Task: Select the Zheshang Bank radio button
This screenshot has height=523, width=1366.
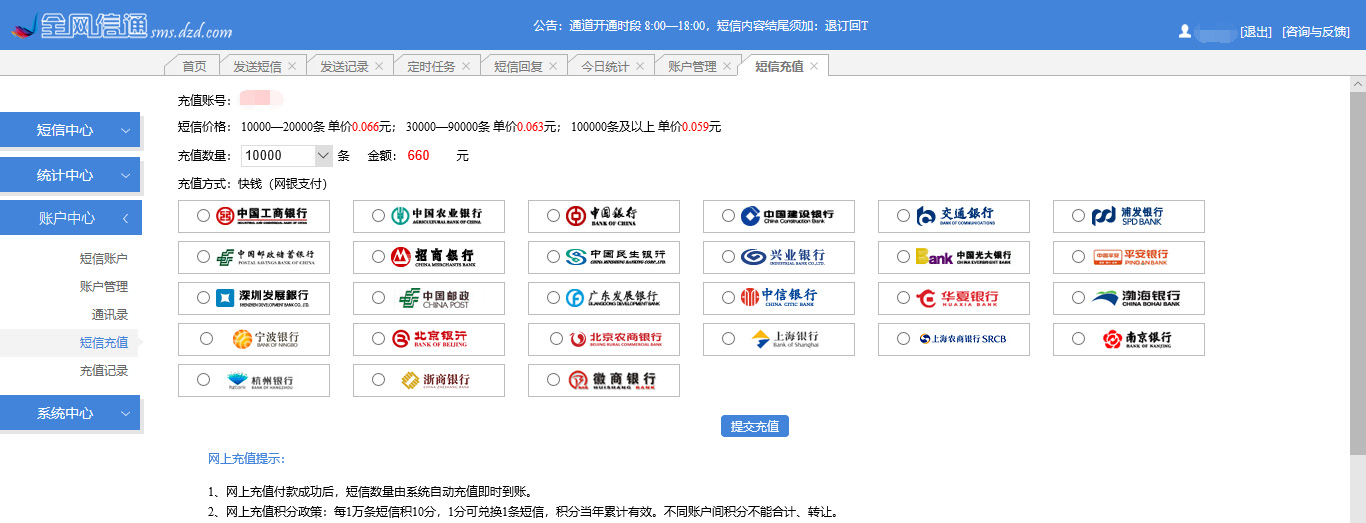Action: click(377, 380)
